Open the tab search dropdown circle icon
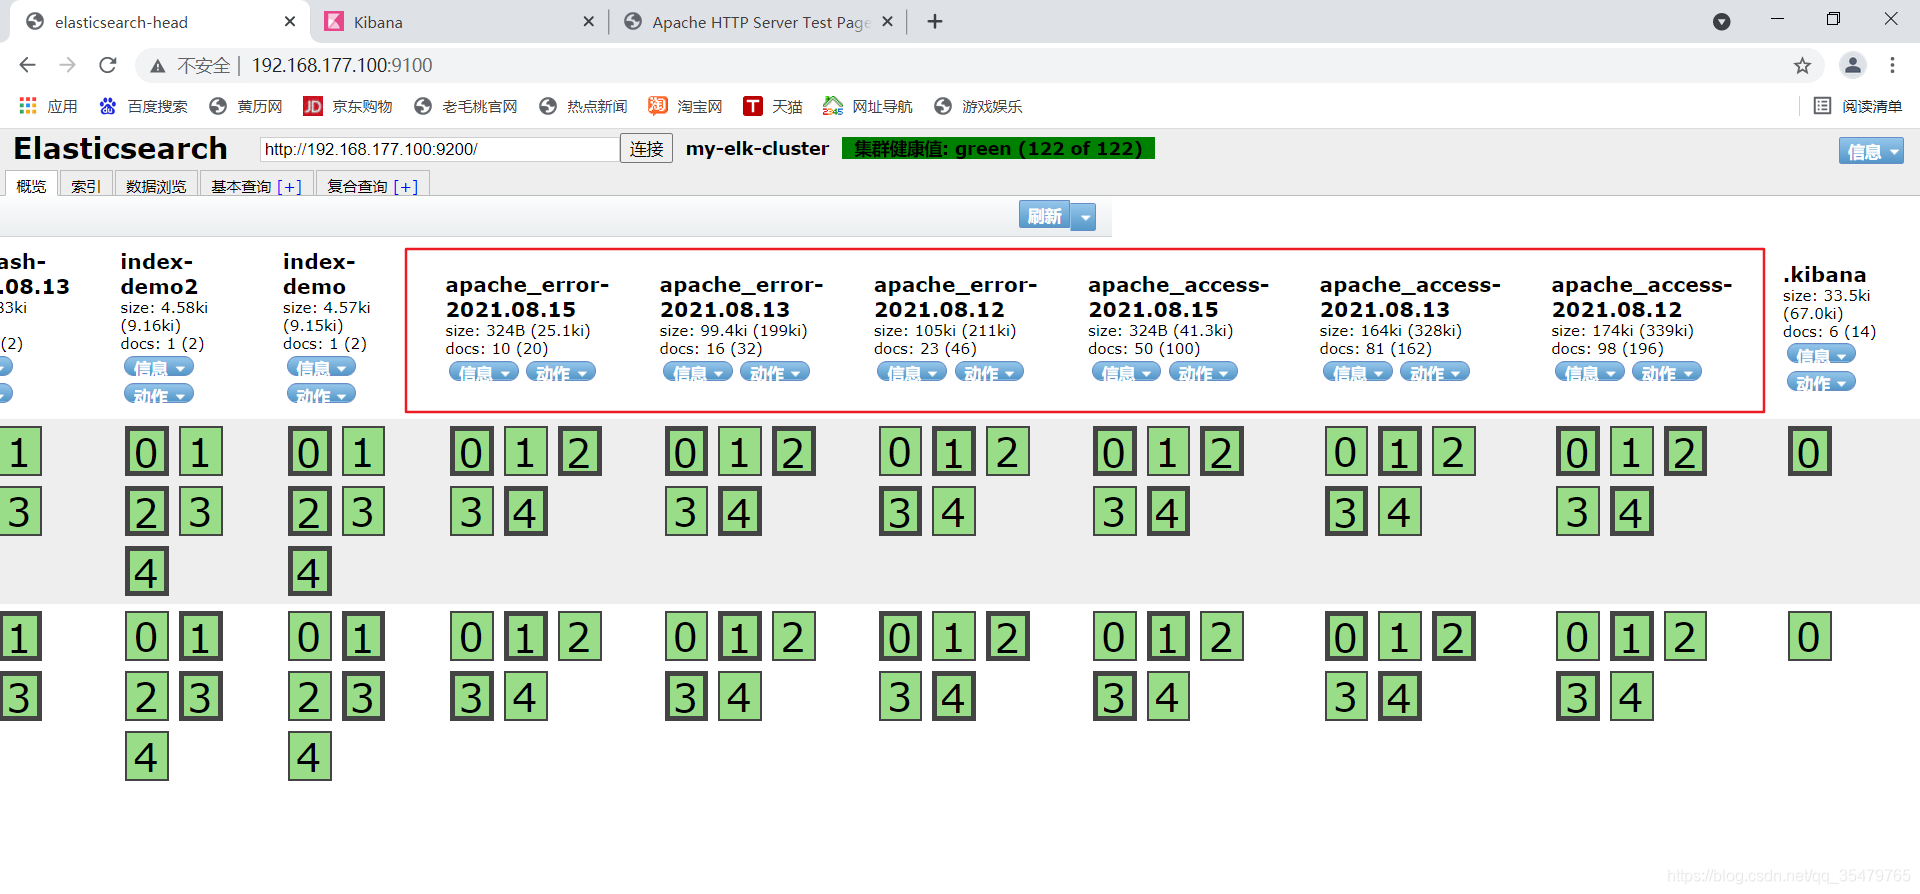Image resolution: width=1920 pixels, height=894 pixels. pyautogui.click(x=1721, y=21)
